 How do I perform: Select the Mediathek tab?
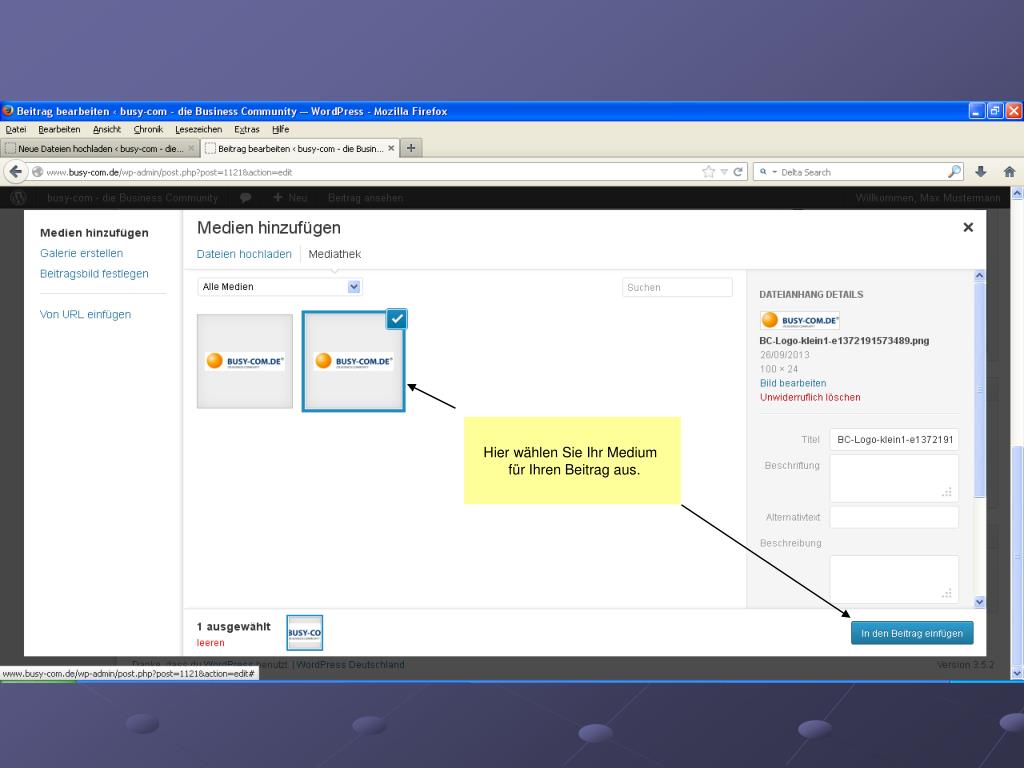point(334,254)
